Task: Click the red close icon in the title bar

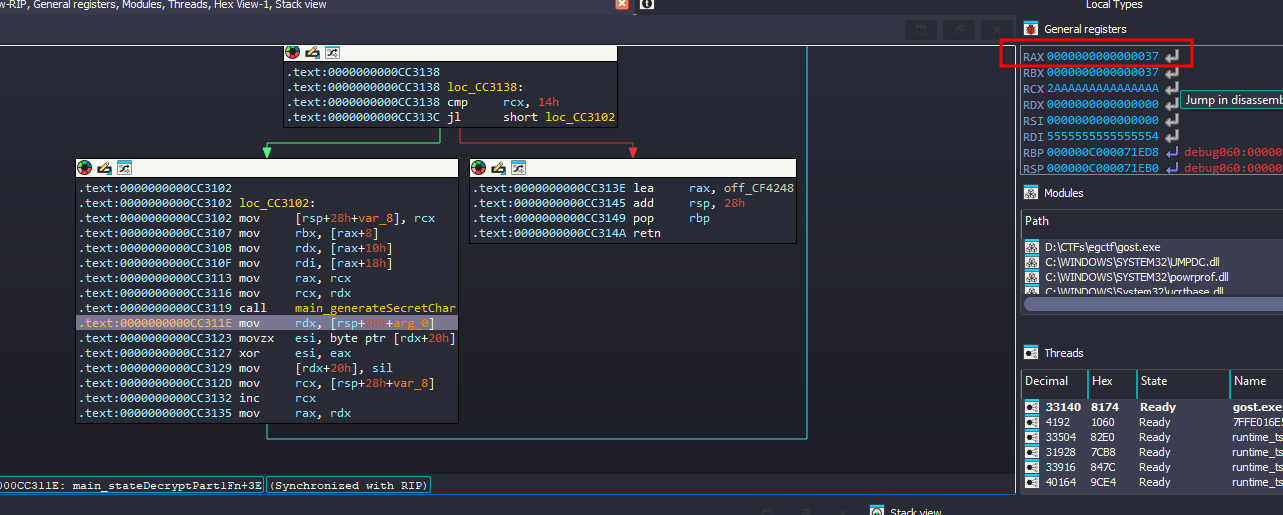Action: [x=622, y=5]
